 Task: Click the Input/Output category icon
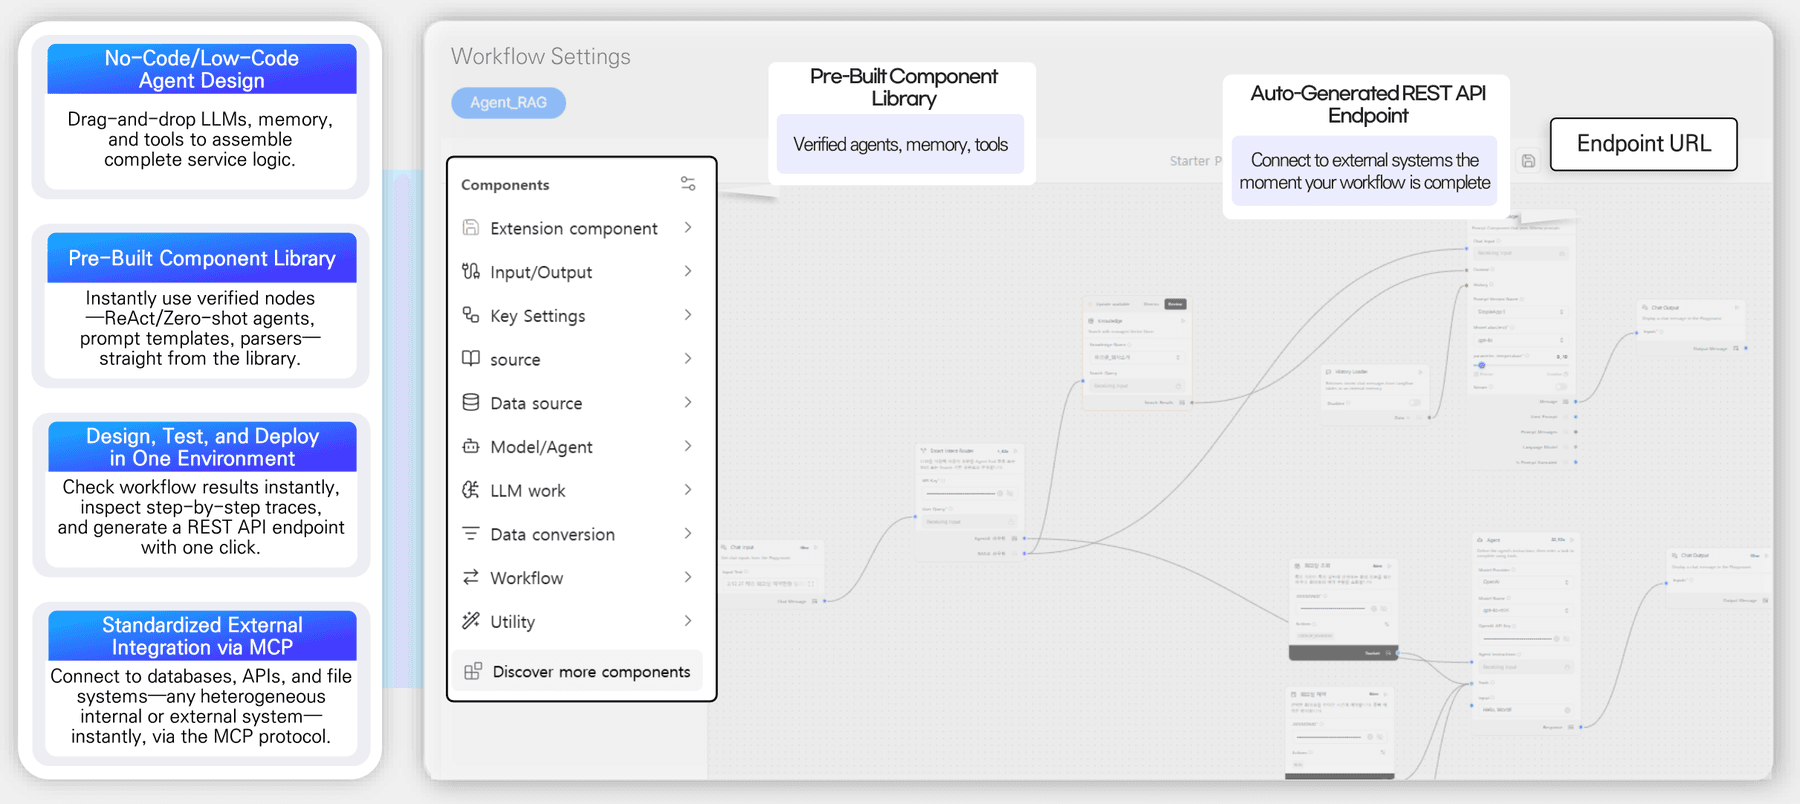pyautogui.click(x=471, y=271)
